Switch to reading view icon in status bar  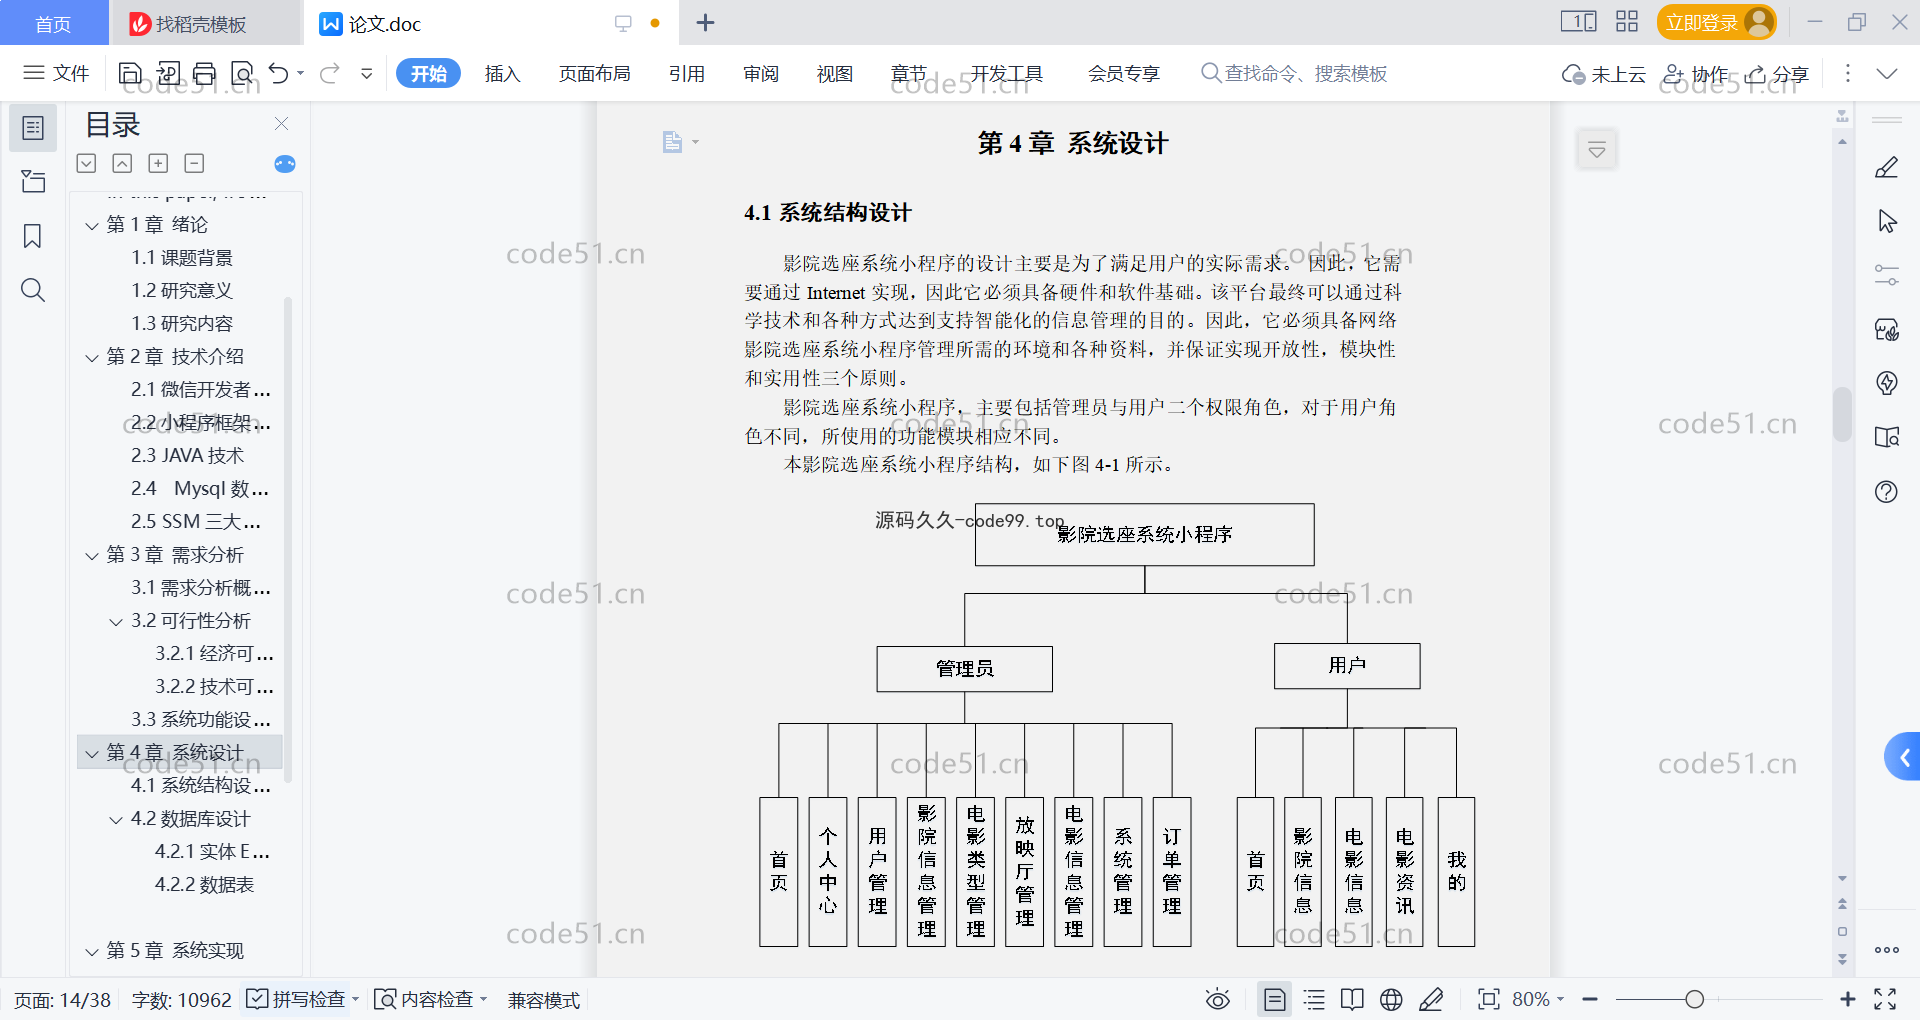pos(1352,999)
